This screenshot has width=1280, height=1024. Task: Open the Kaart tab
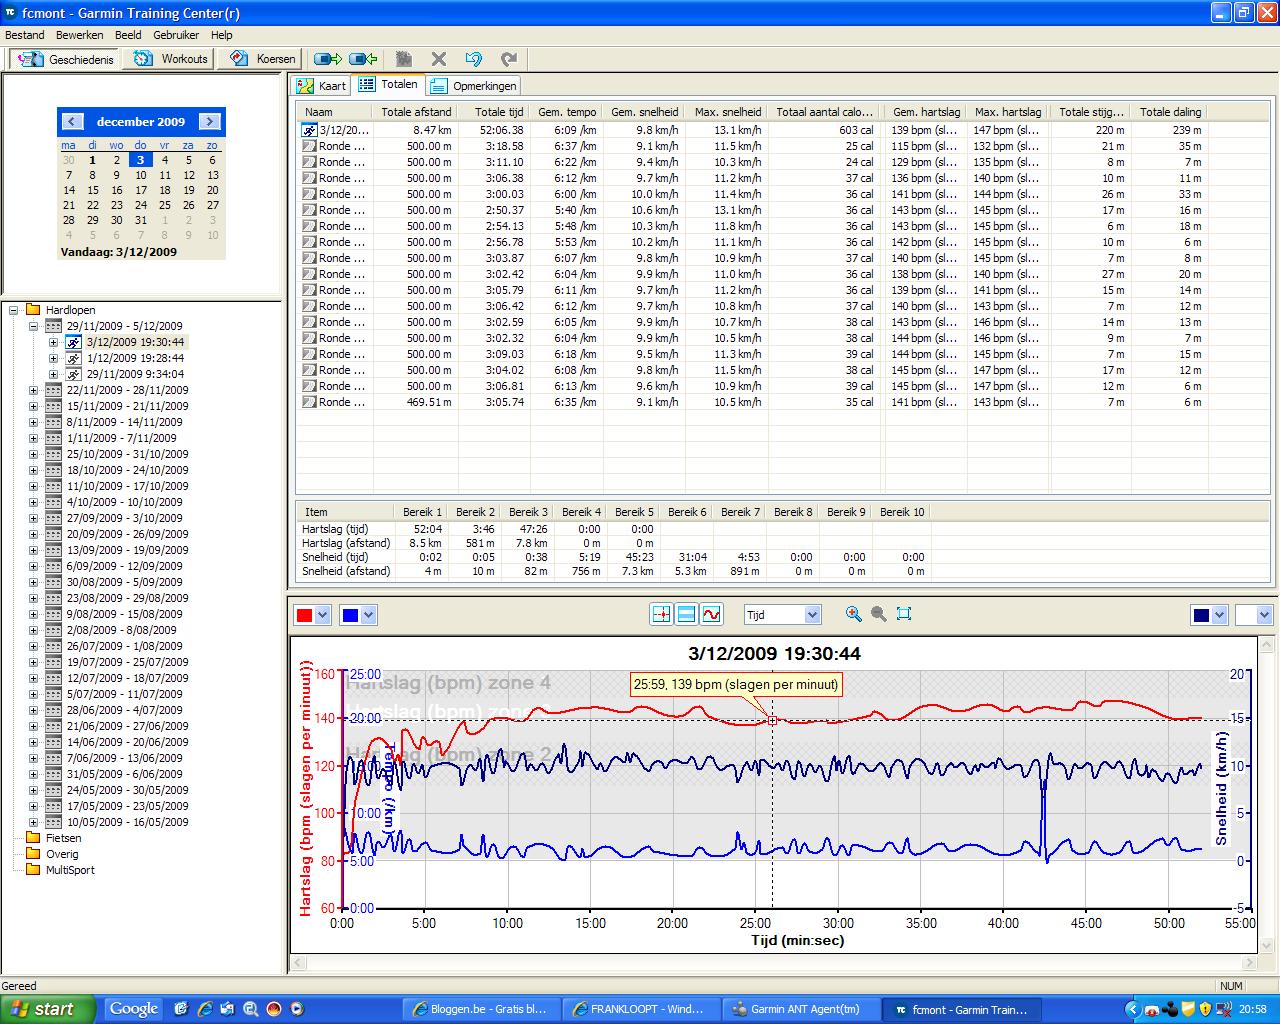point(321,86)
